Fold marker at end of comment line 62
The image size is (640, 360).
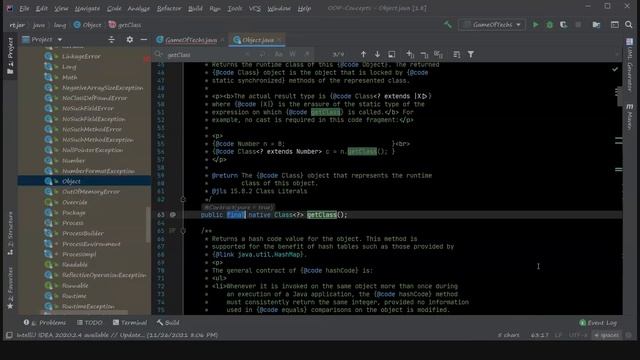coord(183,199)
